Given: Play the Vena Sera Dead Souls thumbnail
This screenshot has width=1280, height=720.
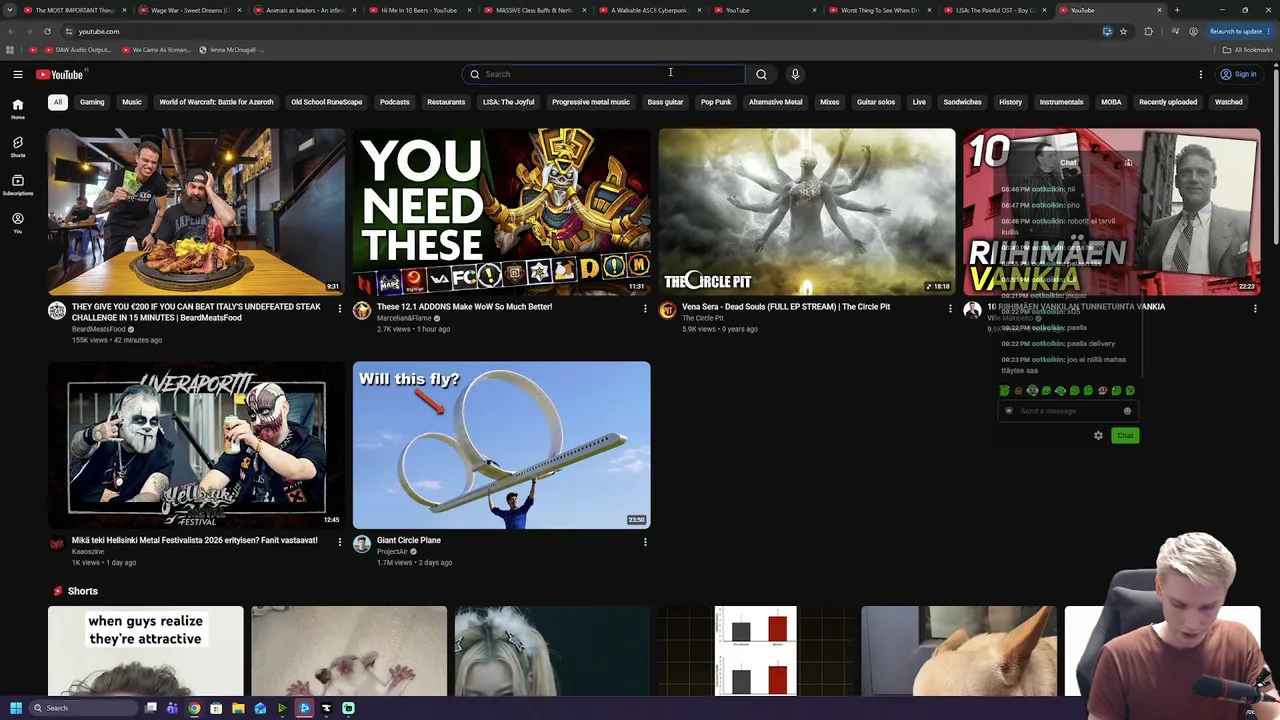Looking at the screenshot, I should point(807,212).
